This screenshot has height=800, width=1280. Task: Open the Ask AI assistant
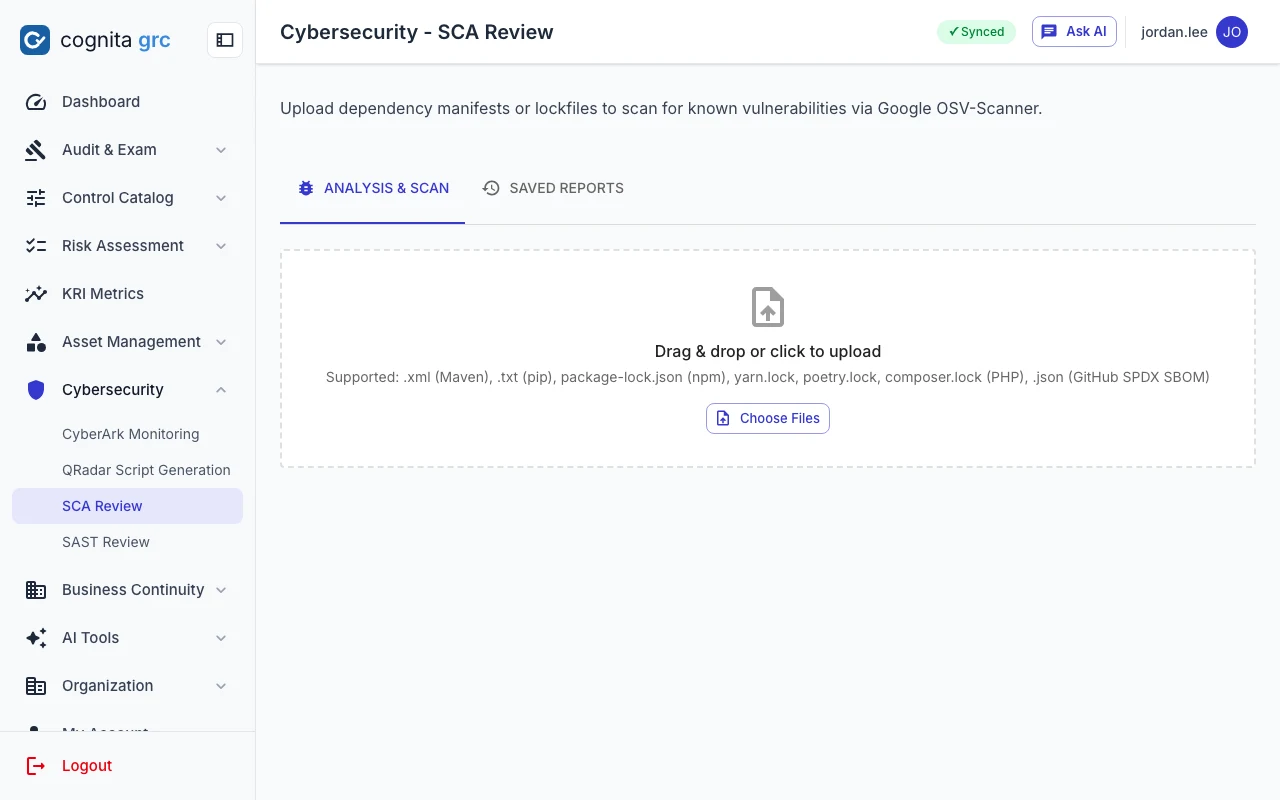1074,32
